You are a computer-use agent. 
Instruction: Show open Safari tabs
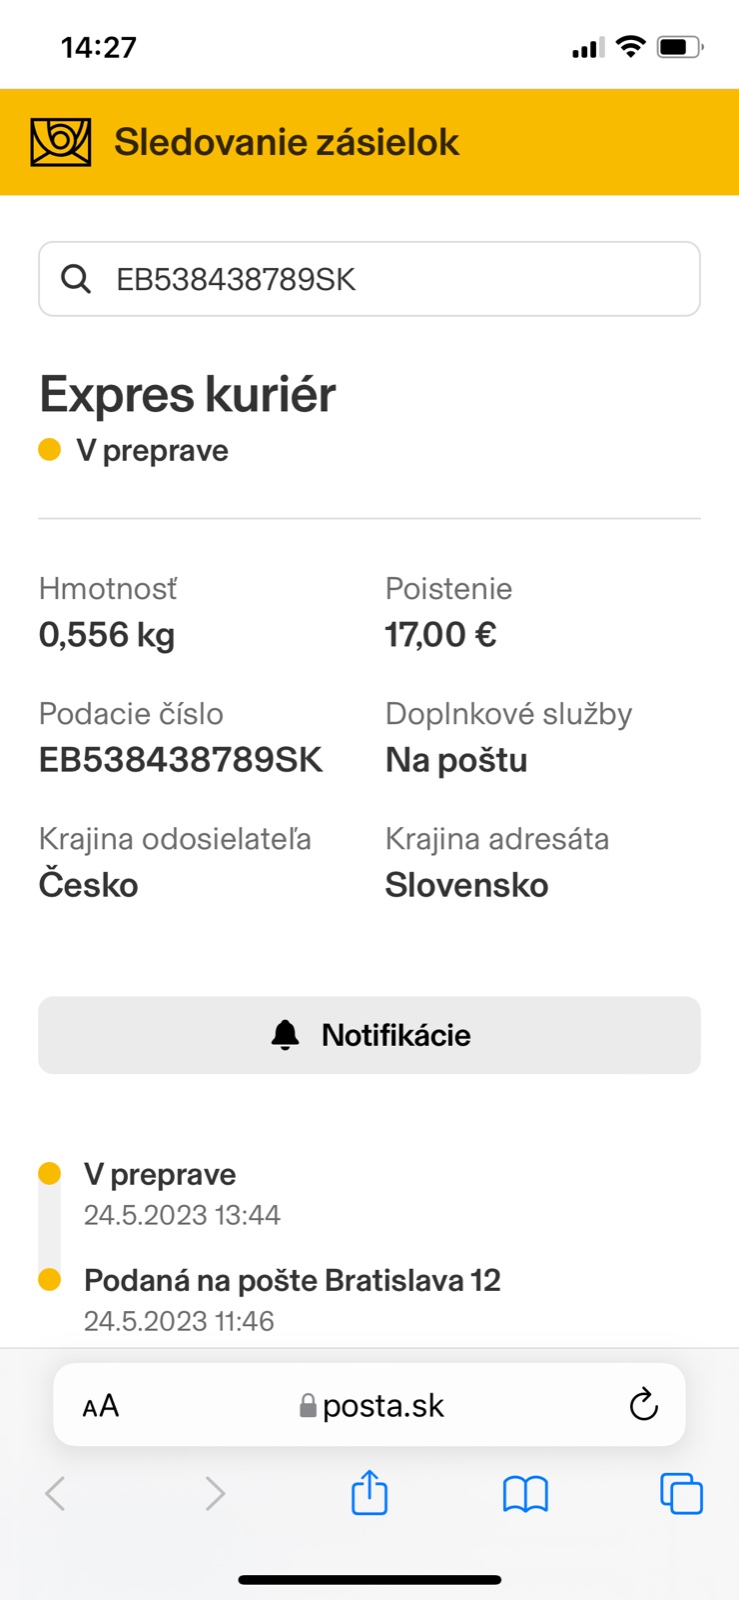tap(681, 1494)
